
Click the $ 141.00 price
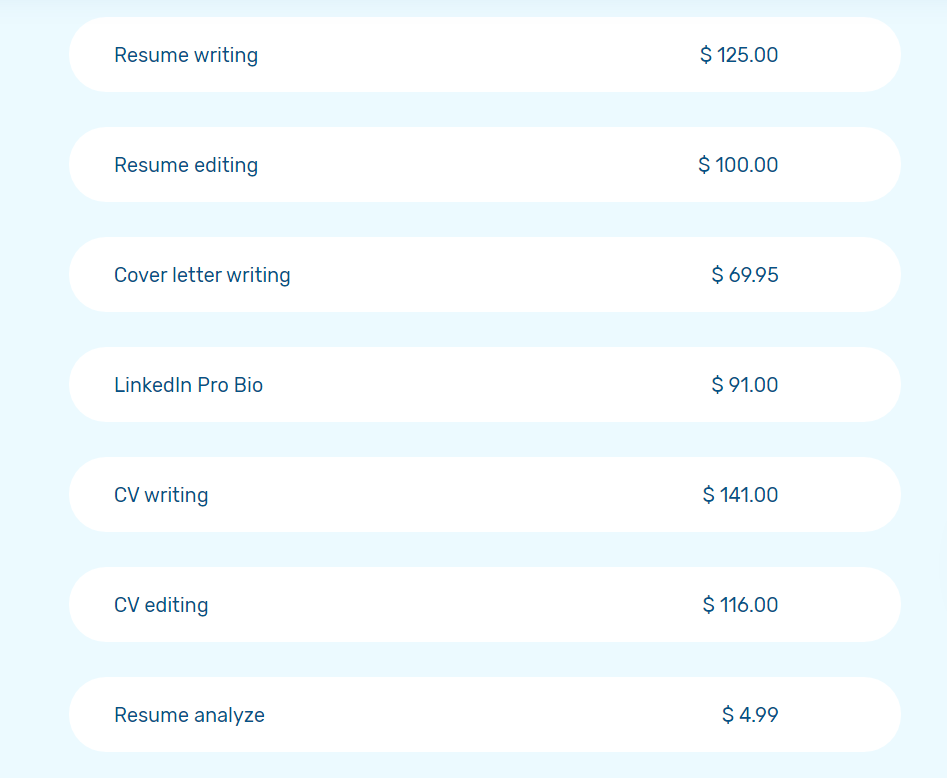click(x=740, y=495)
